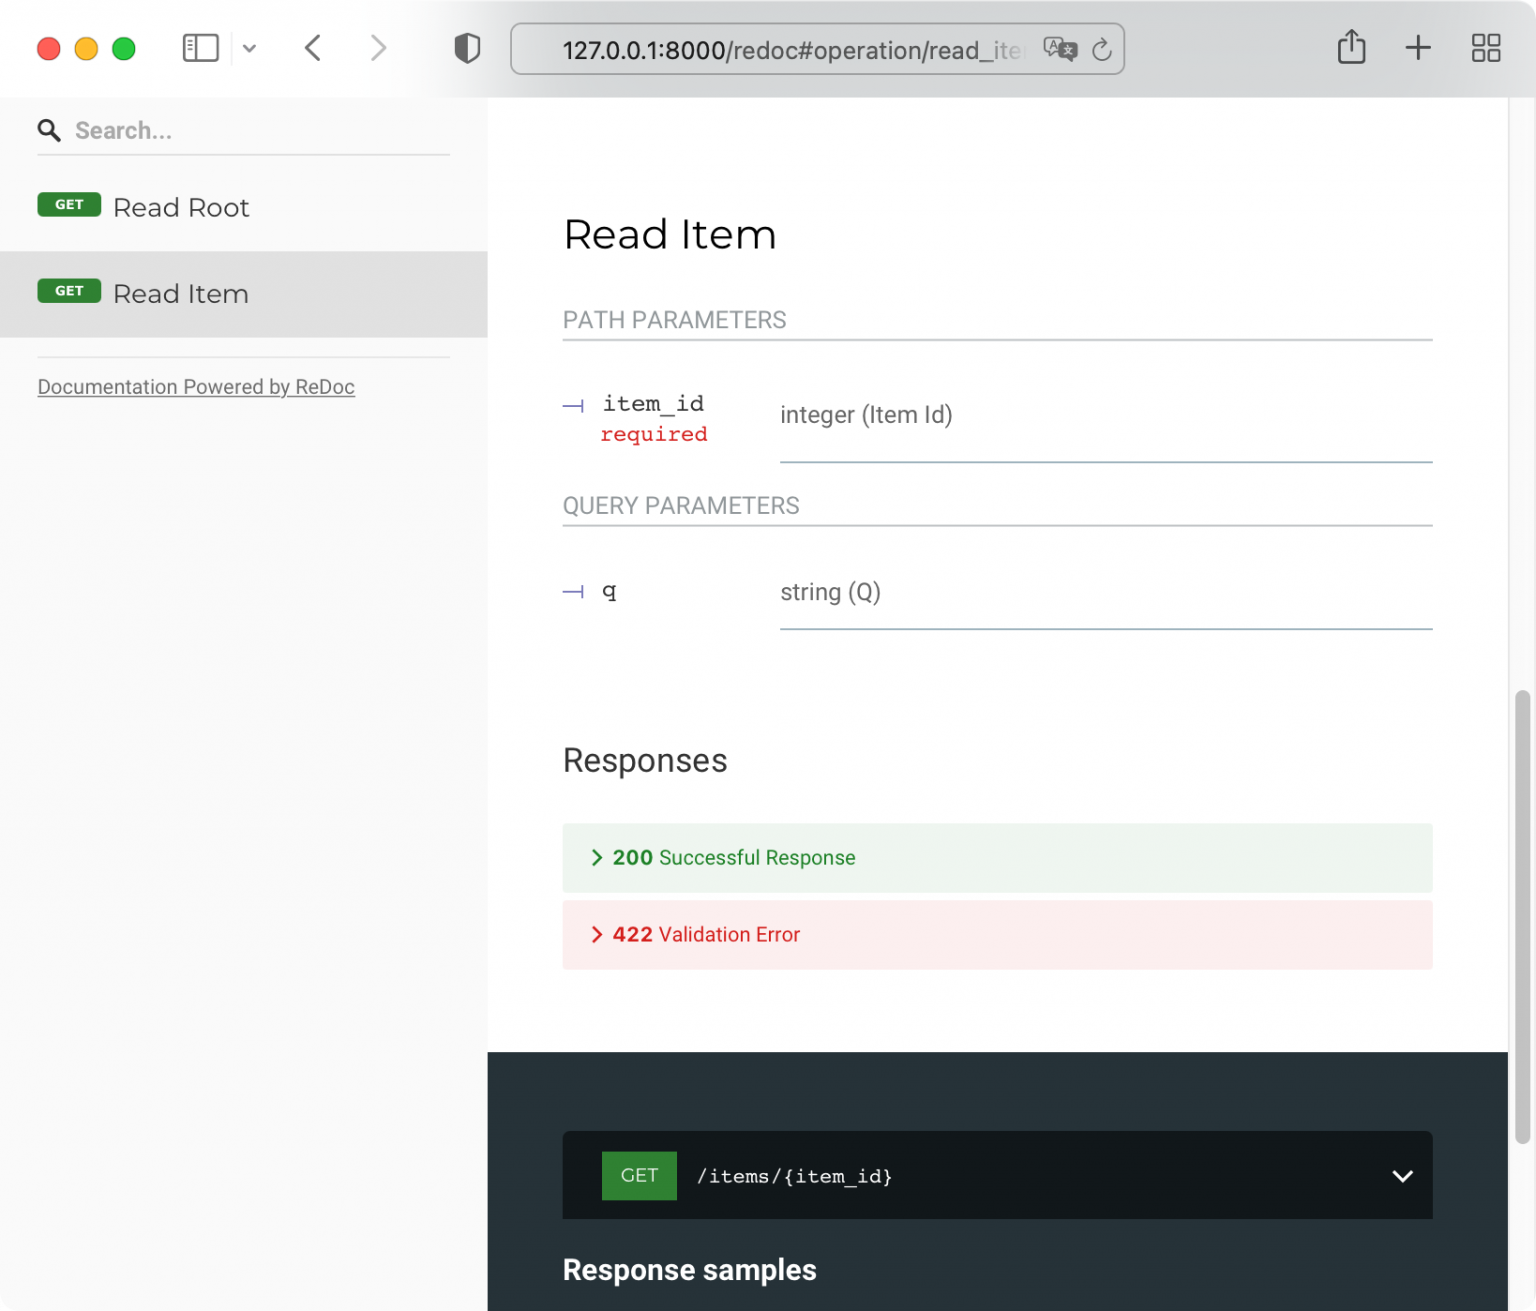The width and height of the screenshot is (1536, 1311).
Task: Select Read Root in the sidebar
Action: point(181,207)
